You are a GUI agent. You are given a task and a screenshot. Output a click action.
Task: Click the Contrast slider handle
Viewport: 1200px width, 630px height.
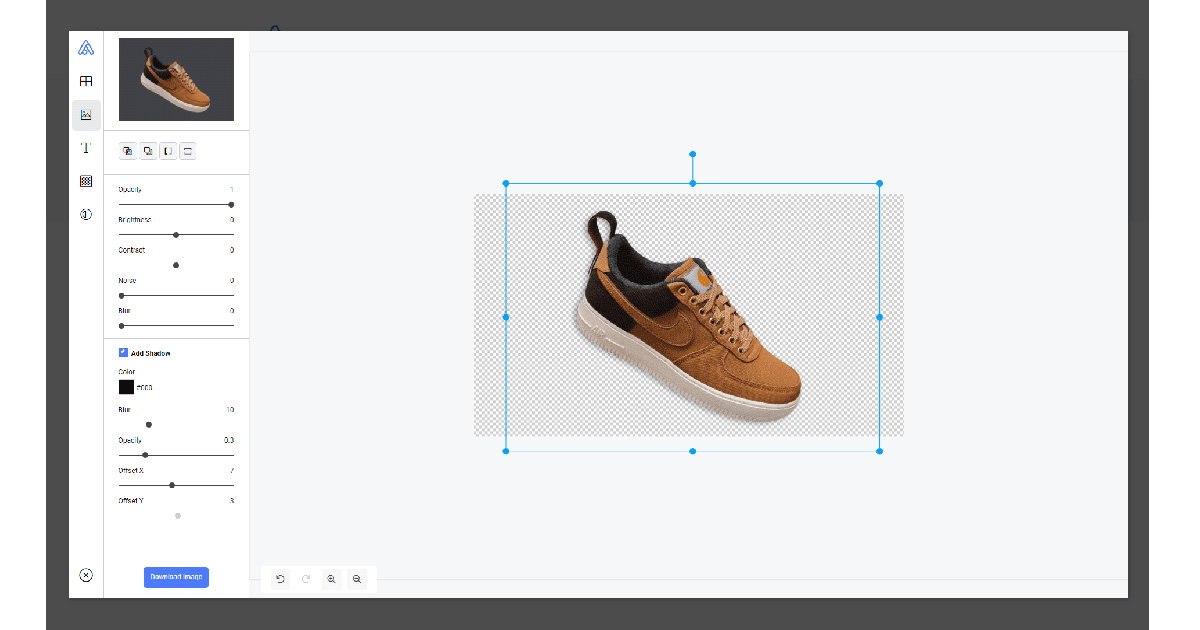pyautogui.click(x=176, y=265)
